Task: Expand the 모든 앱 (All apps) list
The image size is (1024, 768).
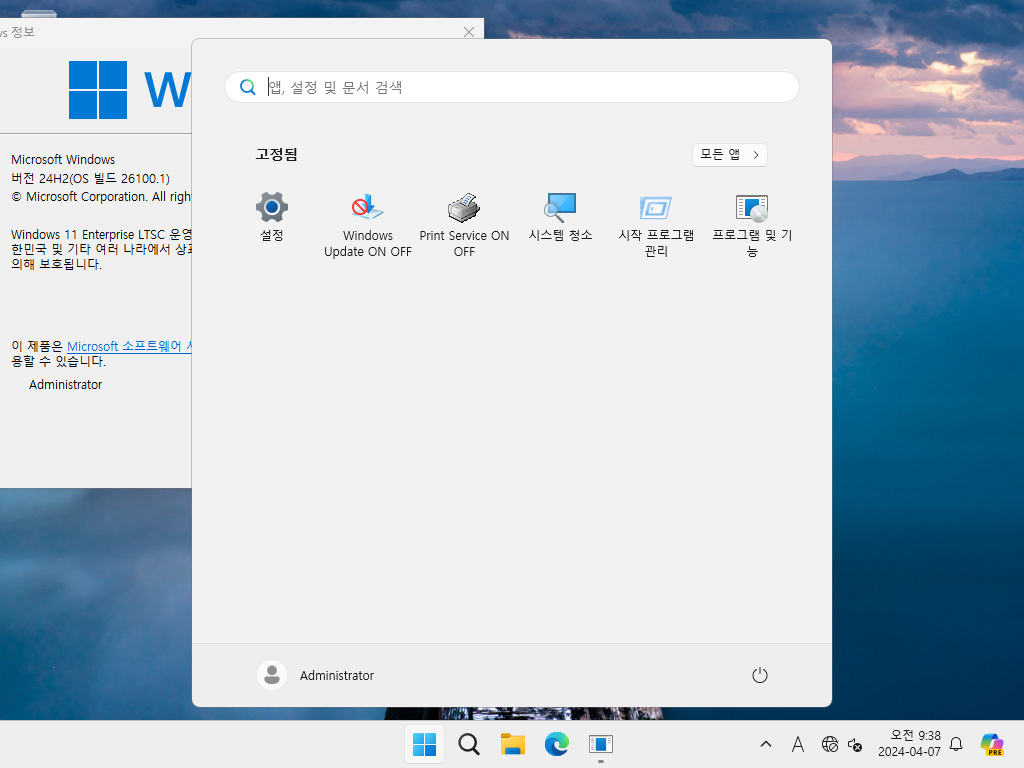Action: 729,155
